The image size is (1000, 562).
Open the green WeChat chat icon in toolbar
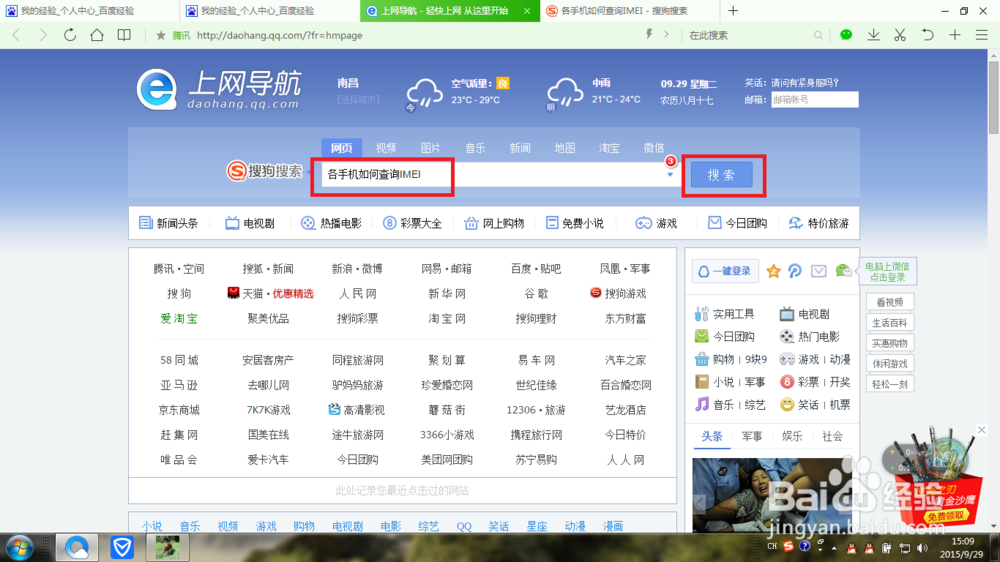point(846,35)
